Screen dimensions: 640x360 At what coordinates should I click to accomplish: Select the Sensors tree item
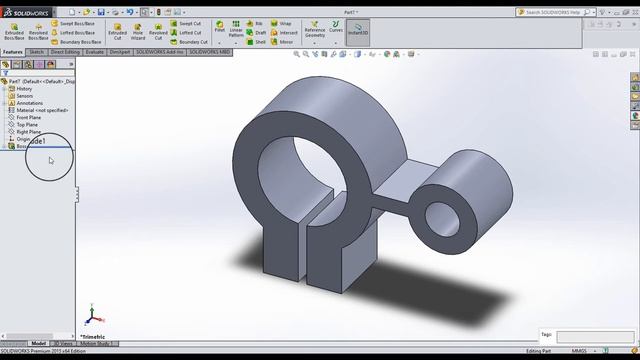click(21, 96)
